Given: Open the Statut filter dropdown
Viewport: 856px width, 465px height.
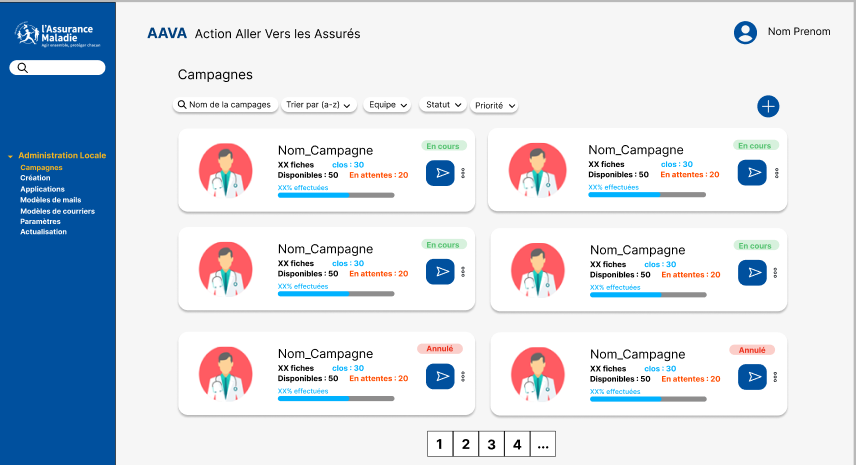Looking at the screenshot, I should pyautogui.click(x=444, y=105).
